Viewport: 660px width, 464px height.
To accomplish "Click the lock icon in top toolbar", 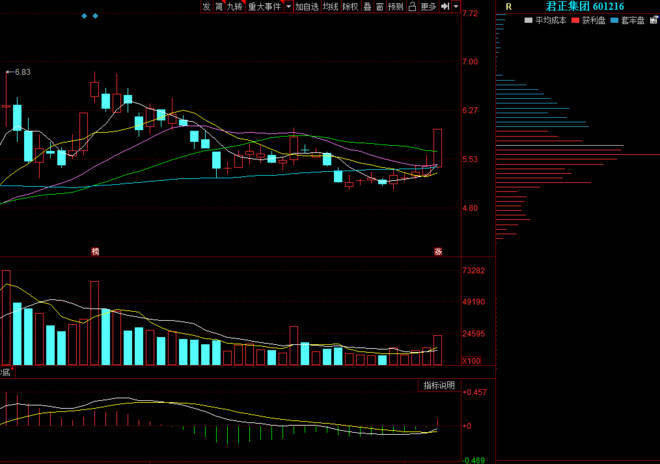I will coord(412,6).
